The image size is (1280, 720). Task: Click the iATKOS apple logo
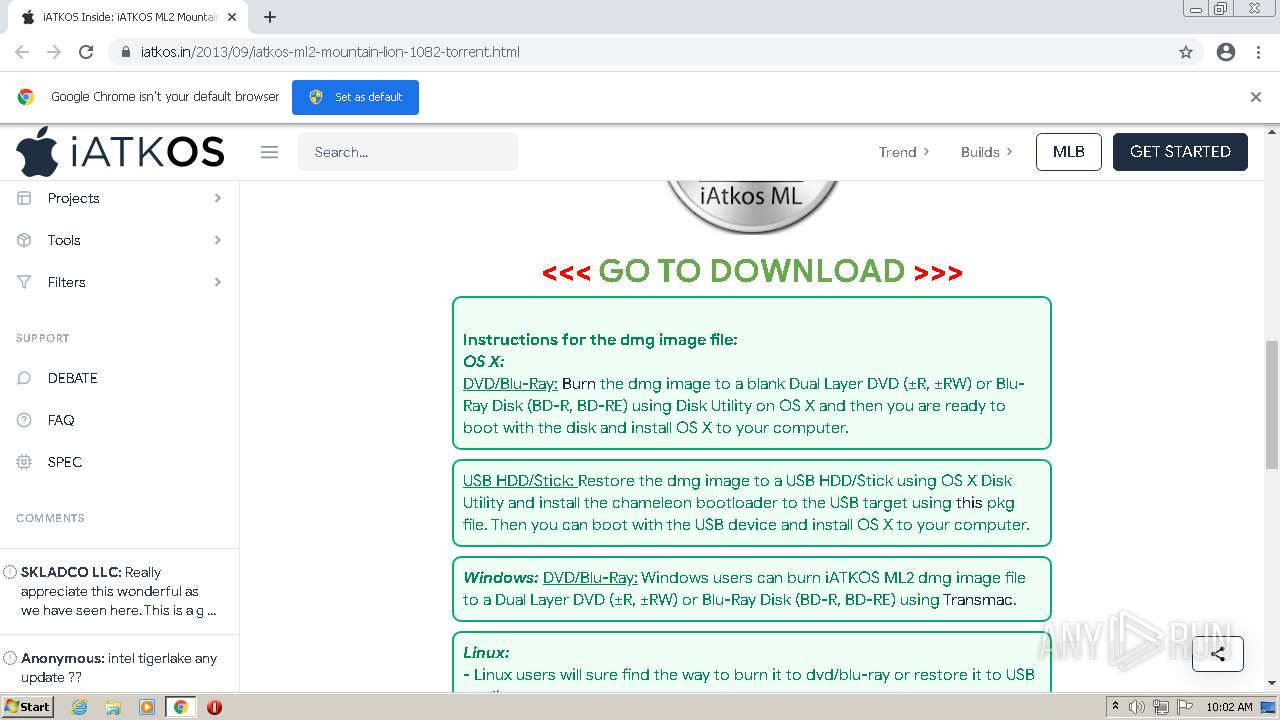(38, 152)
